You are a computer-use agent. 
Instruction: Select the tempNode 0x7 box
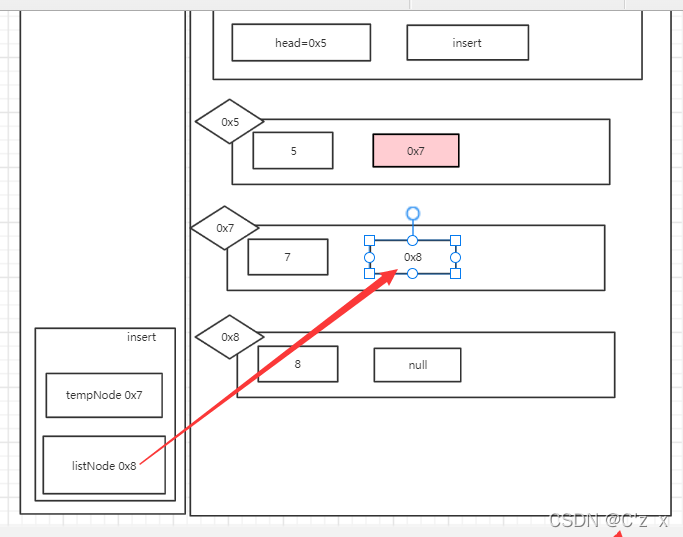(x=104, y=395)
